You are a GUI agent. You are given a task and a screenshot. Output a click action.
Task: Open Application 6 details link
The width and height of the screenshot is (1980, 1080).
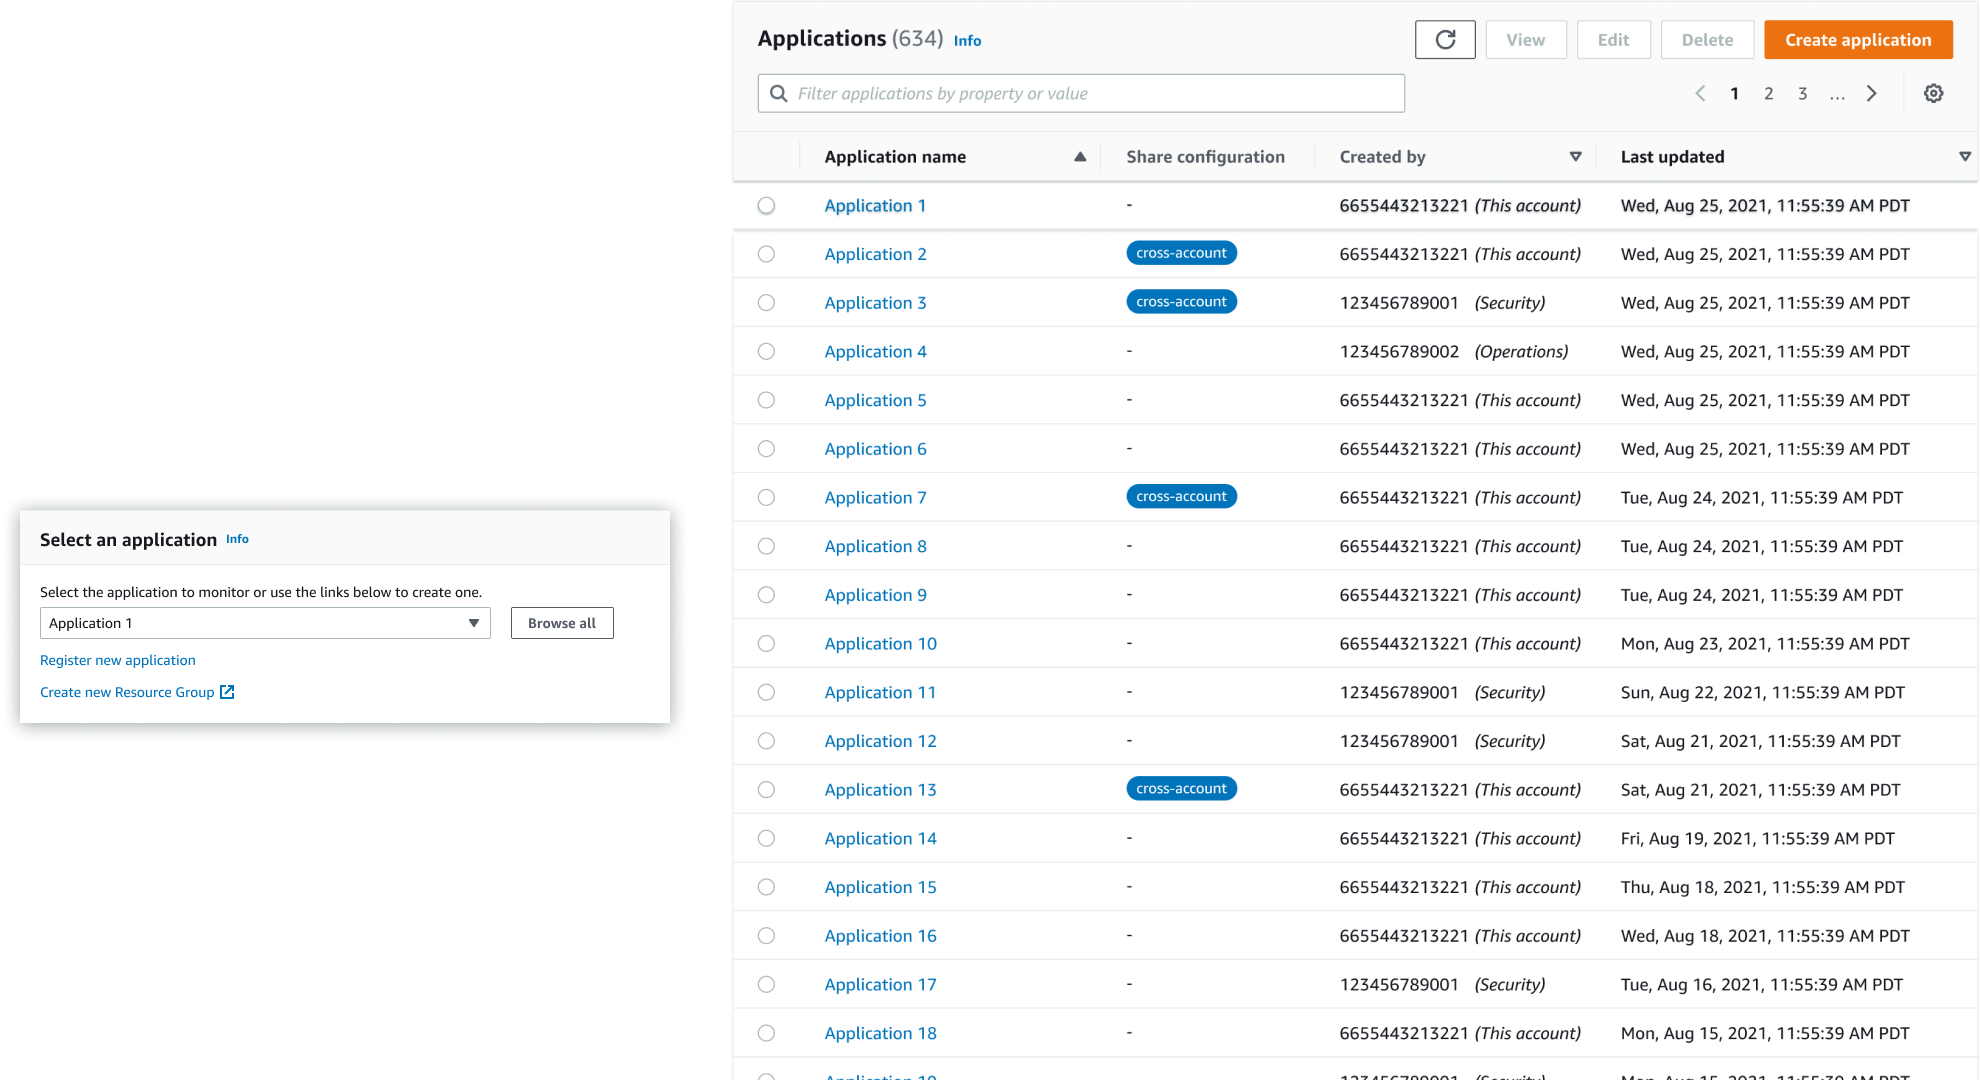click(875, 449)
